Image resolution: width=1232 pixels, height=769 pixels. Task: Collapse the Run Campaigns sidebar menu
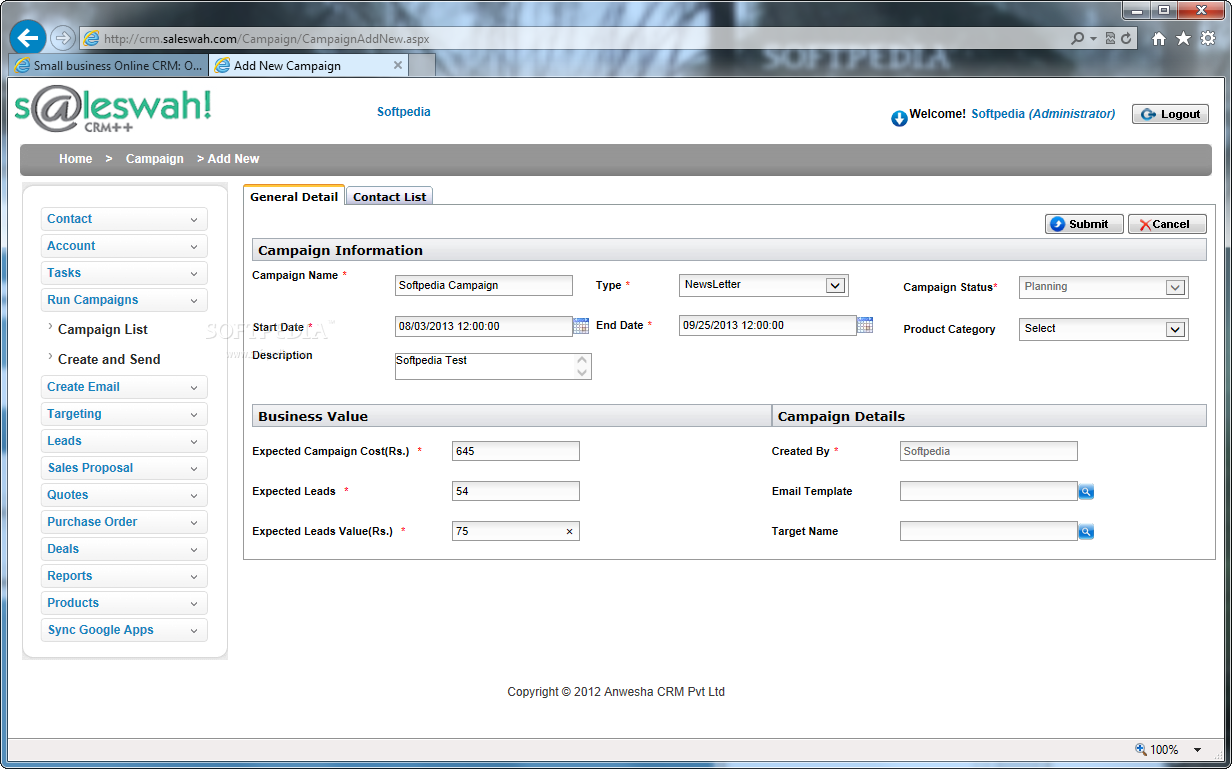124,300
